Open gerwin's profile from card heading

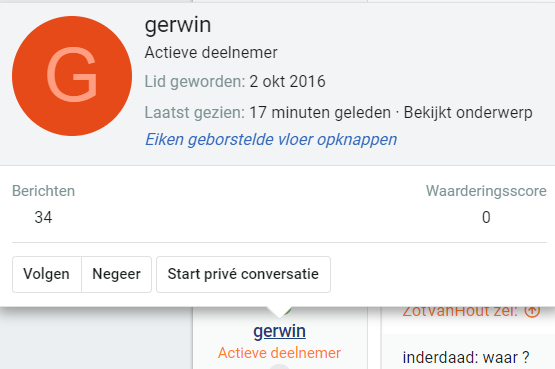tap(178, 25)
